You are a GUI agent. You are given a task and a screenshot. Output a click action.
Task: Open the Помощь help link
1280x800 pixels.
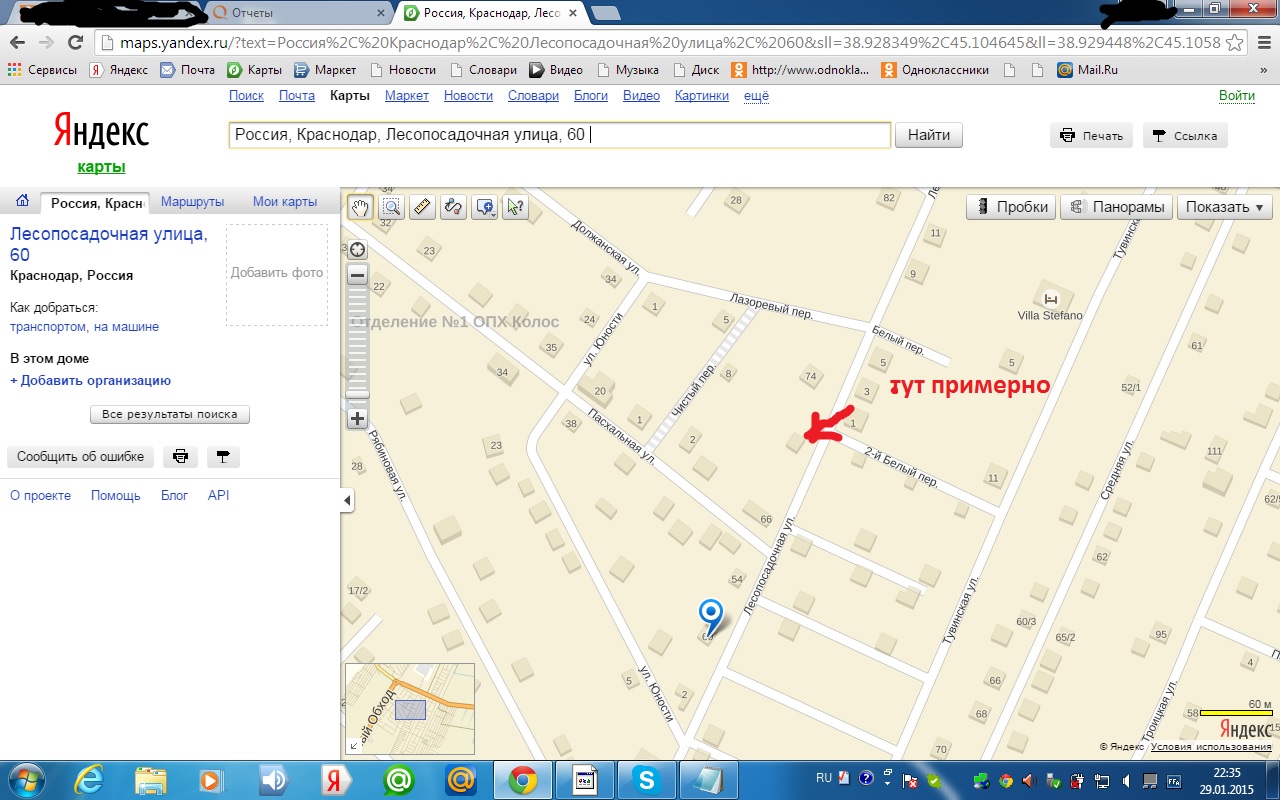[x=116, y=496]
